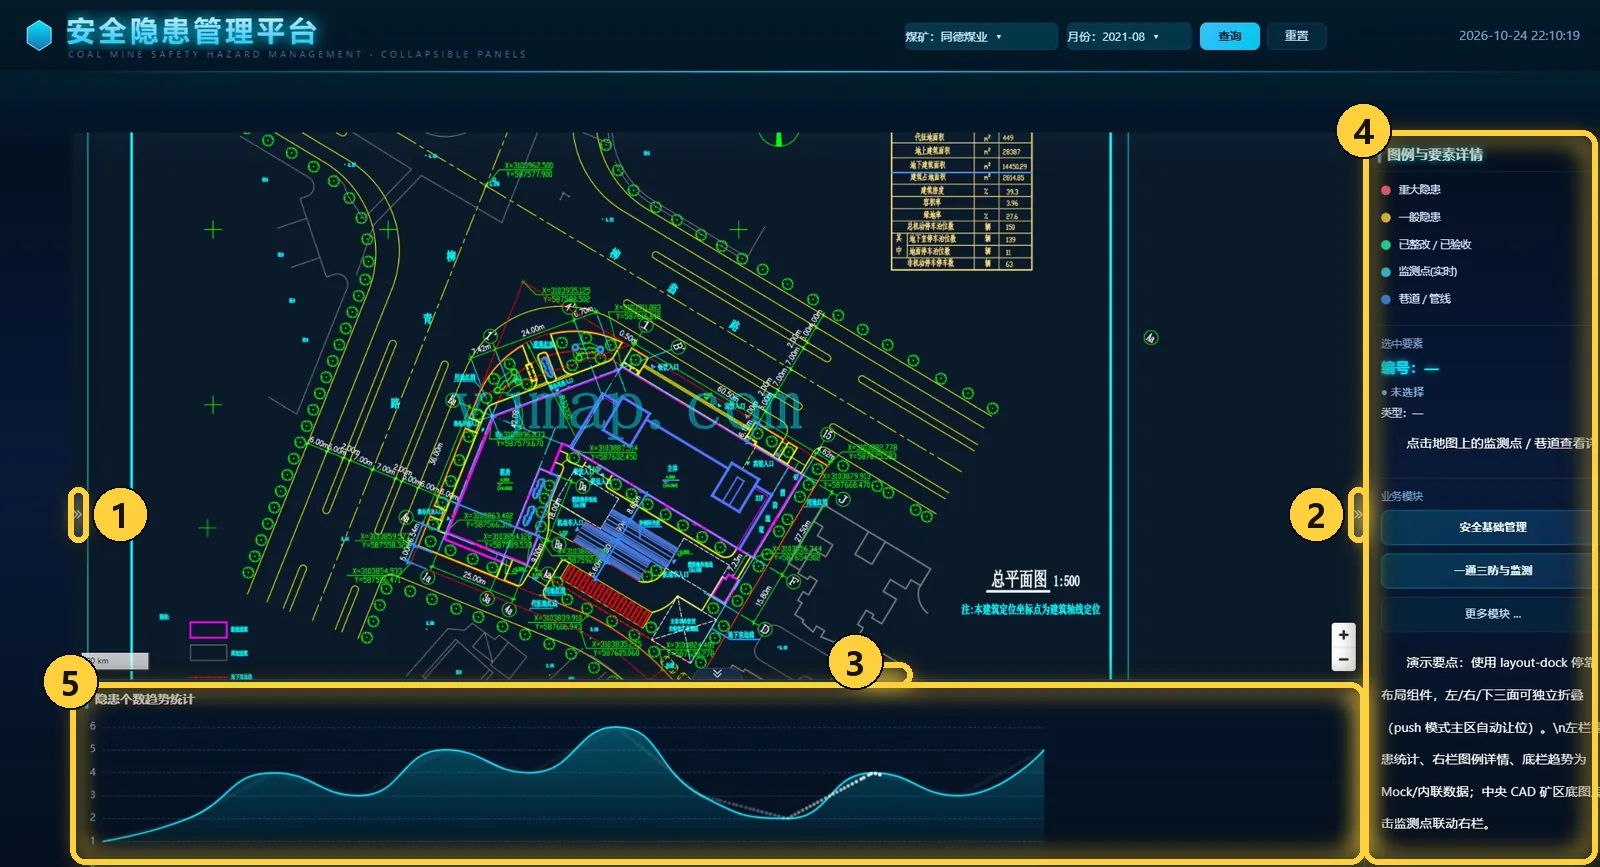Expand the left panel with the chevron handle
Image resolution: width=1600 pixels, height=867 pixels.
point(77,515)
